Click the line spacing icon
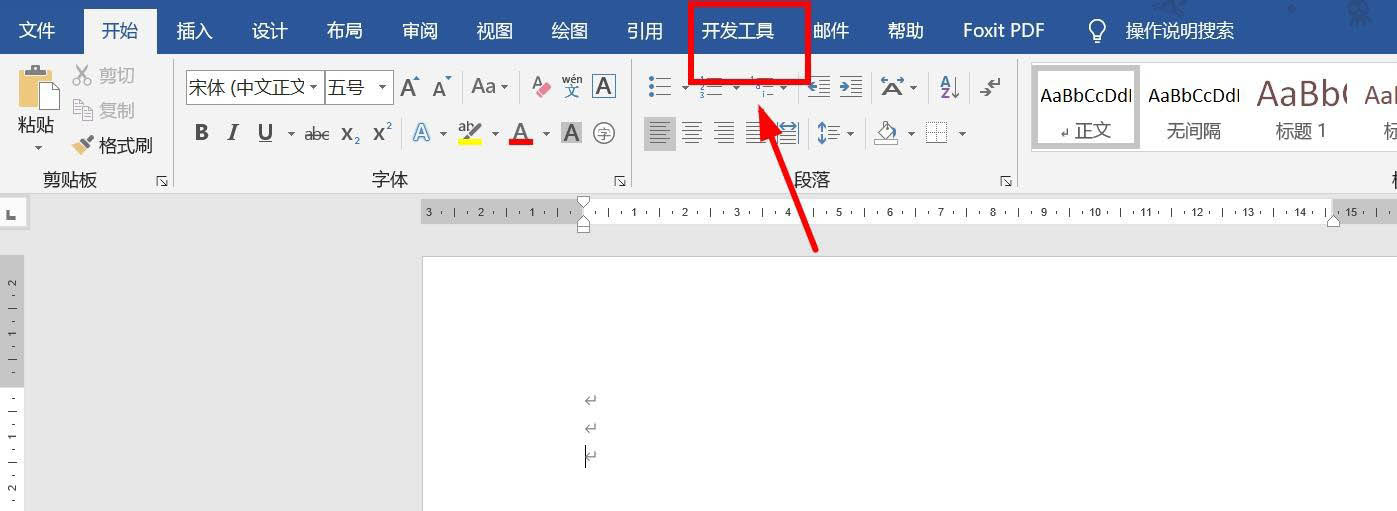This screenshot has width=1397, height=511. pos(828,133)
